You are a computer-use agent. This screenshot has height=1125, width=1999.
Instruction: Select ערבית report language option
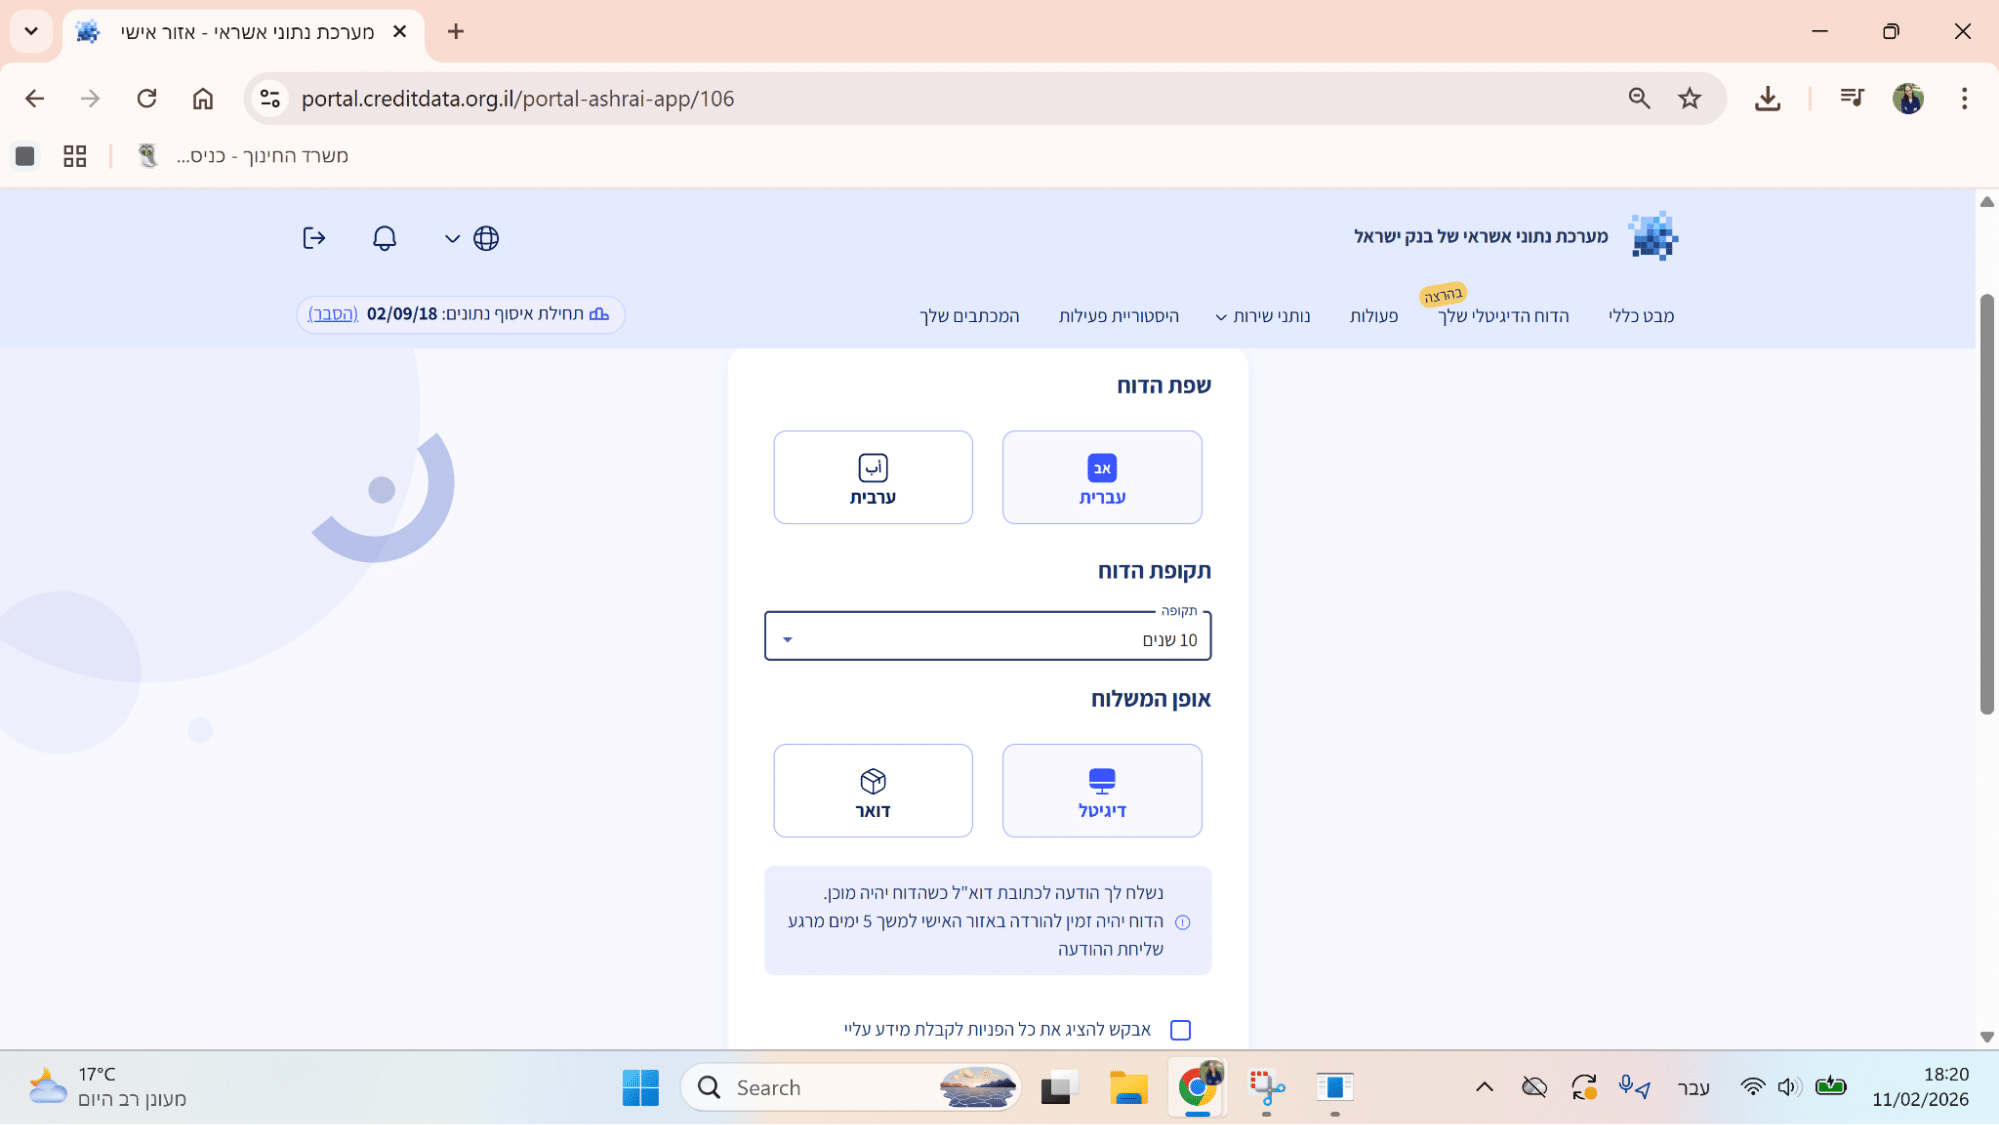(x=872, y=477)
